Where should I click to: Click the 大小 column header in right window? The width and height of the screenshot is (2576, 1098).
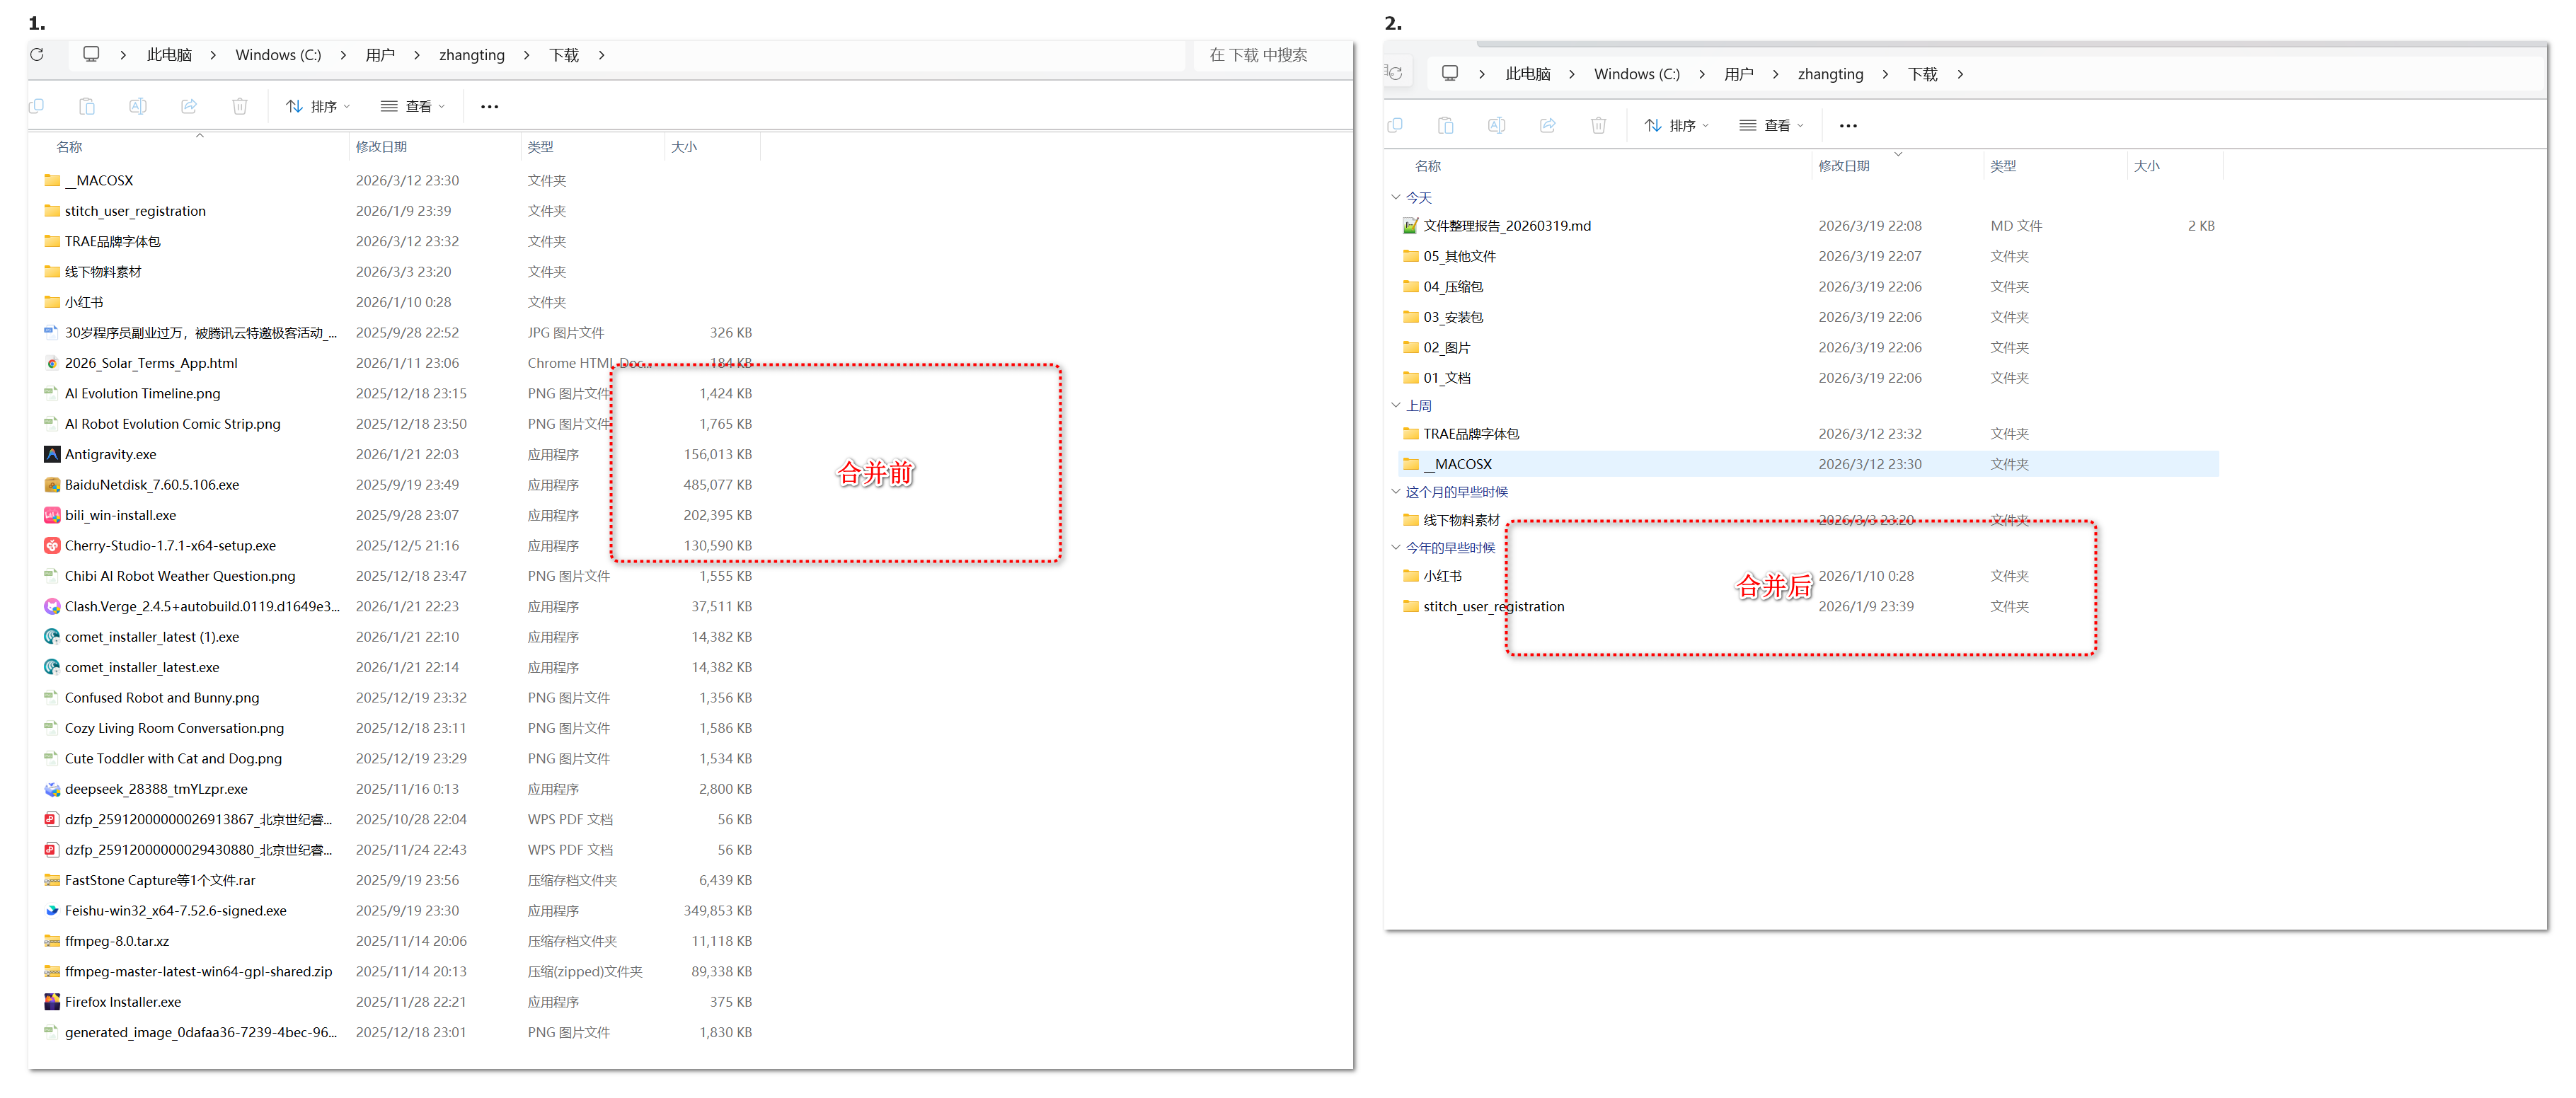click(x=2146, y=166)
